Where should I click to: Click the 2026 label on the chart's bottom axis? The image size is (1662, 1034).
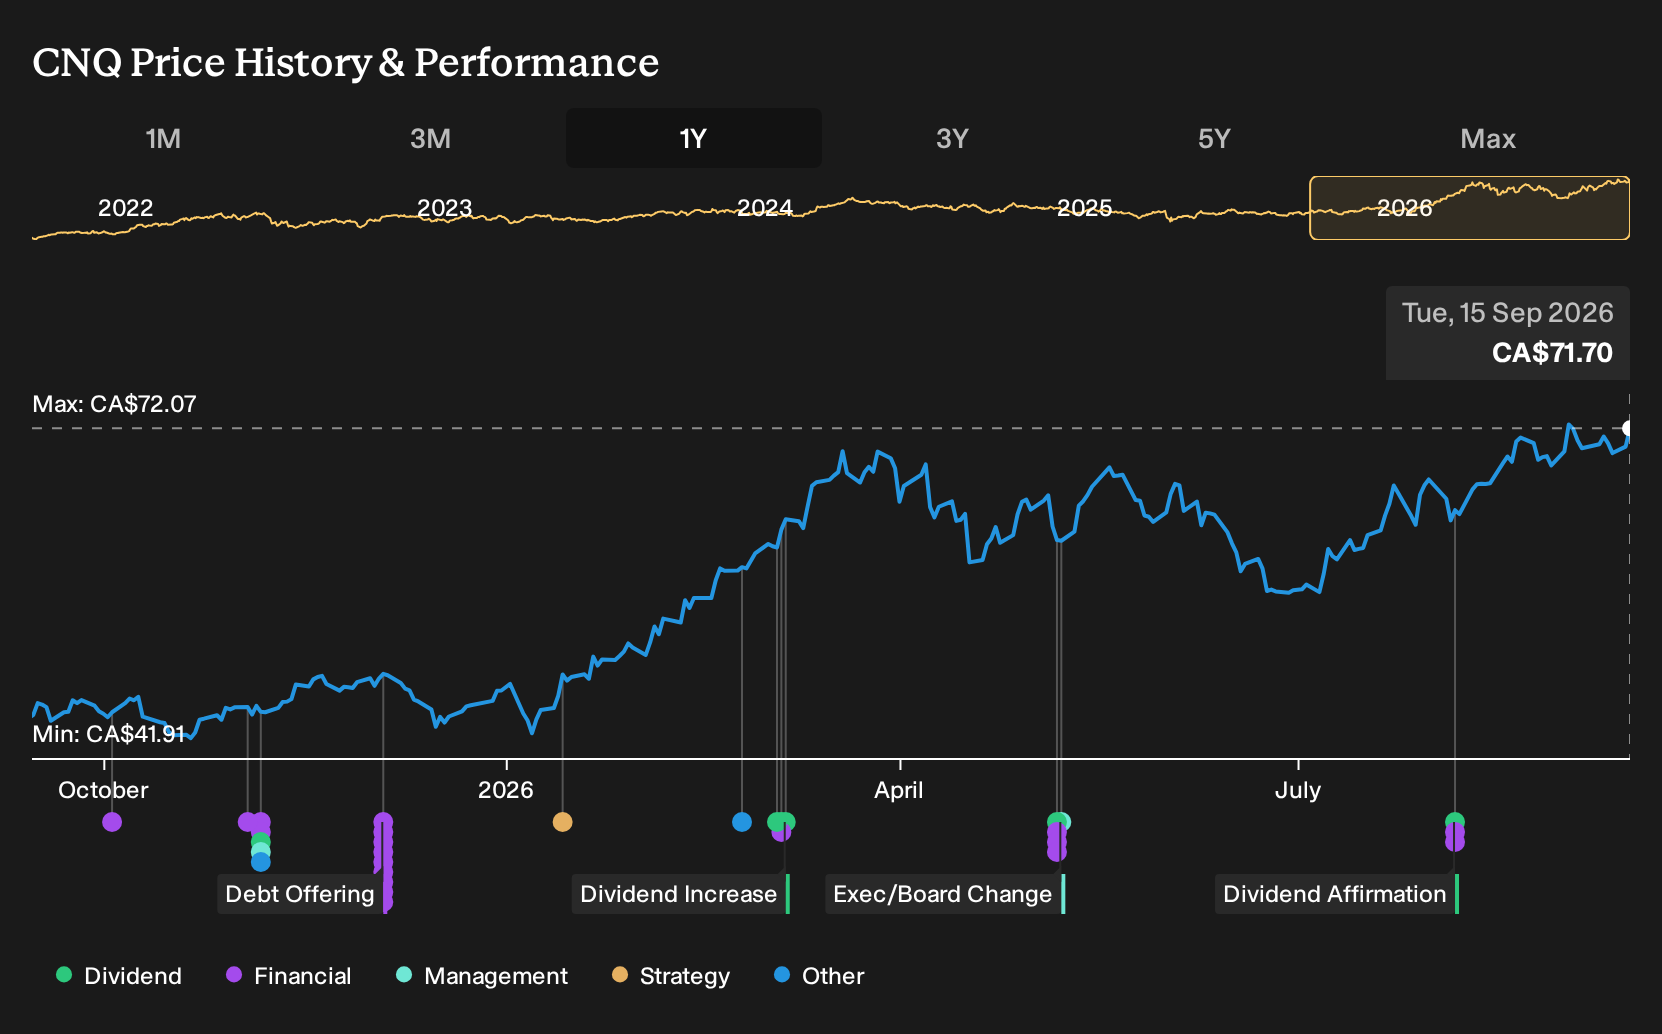pos(506,790)
